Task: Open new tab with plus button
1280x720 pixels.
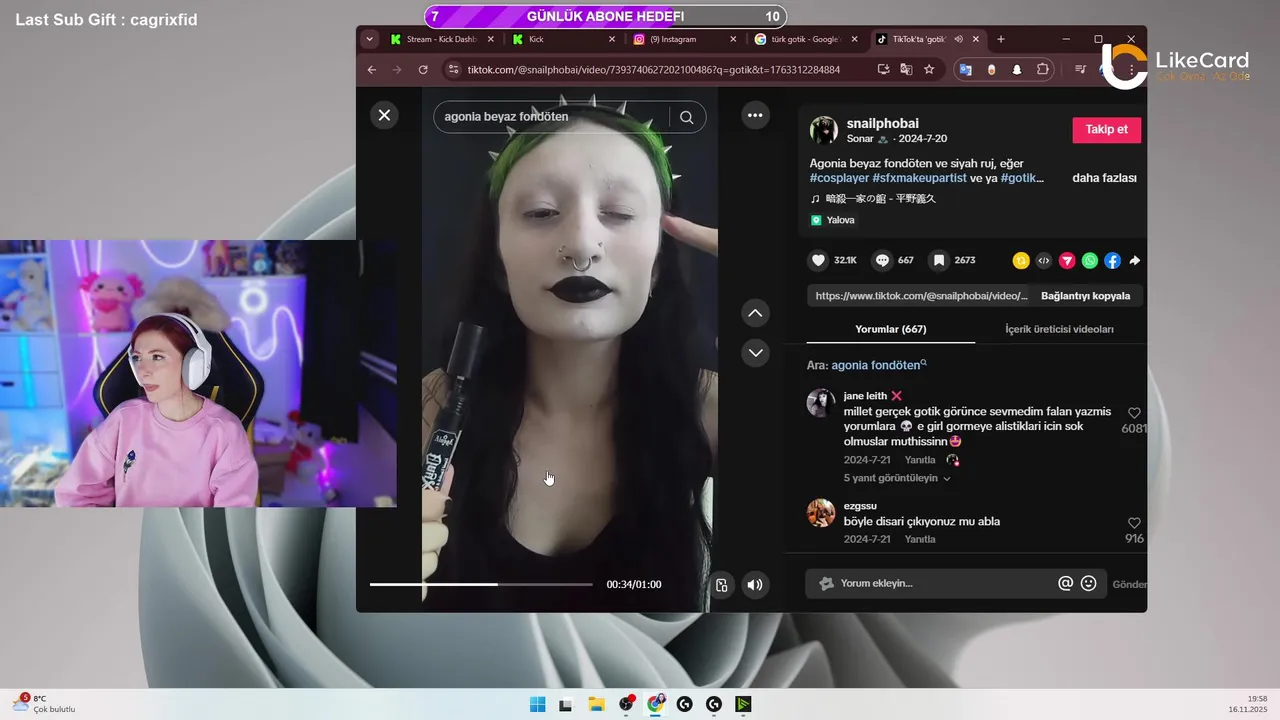Action: coord(1001,39)
